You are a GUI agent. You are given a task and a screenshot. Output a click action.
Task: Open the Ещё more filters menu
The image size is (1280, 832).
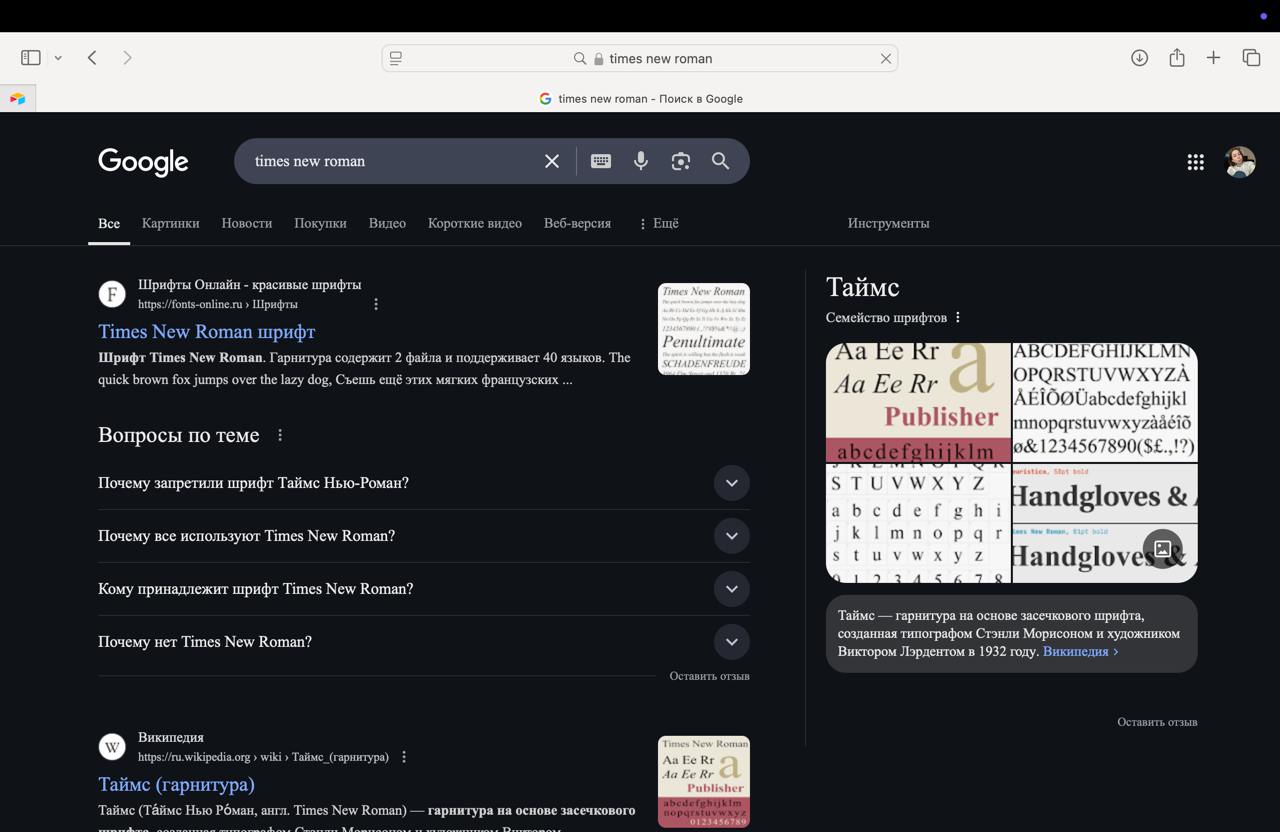click(658, 223)
